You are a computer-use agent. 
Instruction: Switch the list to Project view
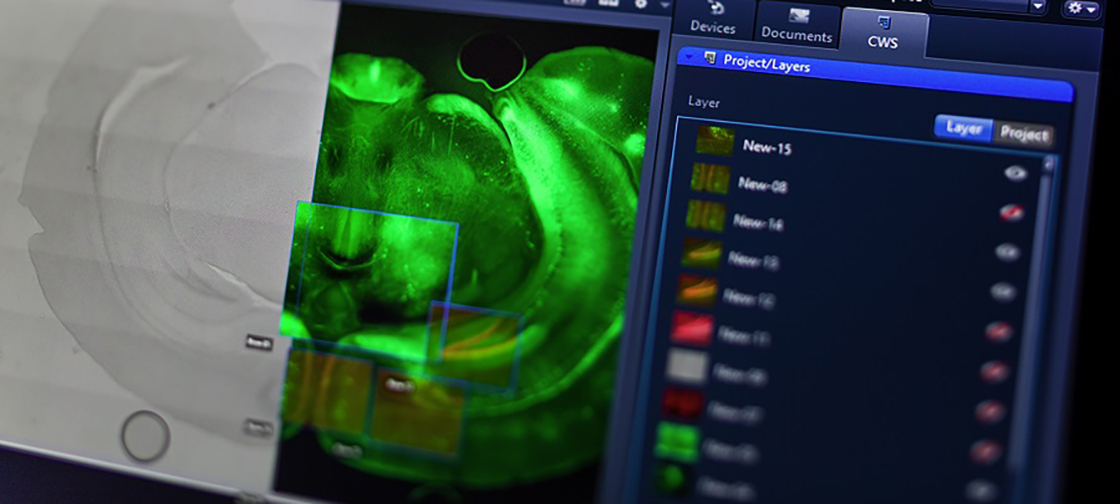pyautogui.click(x=1024, y=134)
